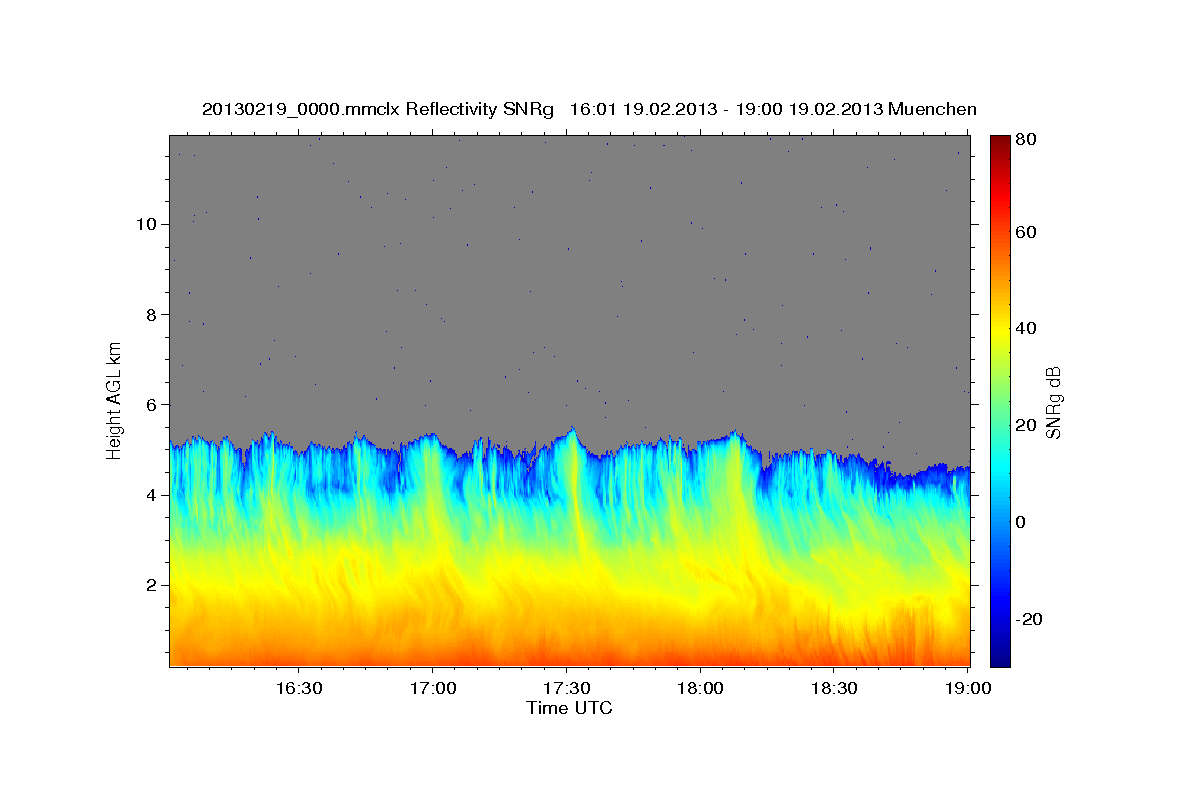Screen dimensions: 1200x800
Task: Click the 'Time UTC' axis title
Action: click(569, 708)
